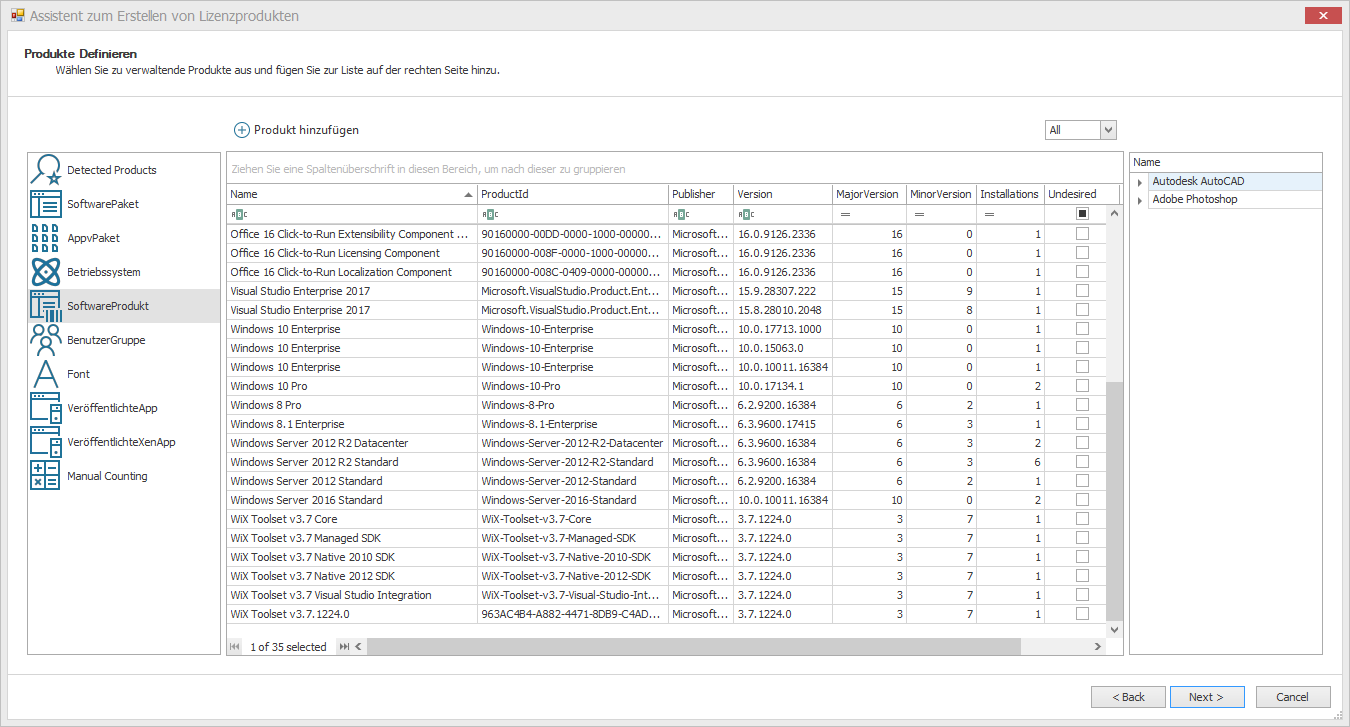Toggle the Undesired filter row checkbox
This screenshot has height=727, width=1350.
coord(1082,214)
